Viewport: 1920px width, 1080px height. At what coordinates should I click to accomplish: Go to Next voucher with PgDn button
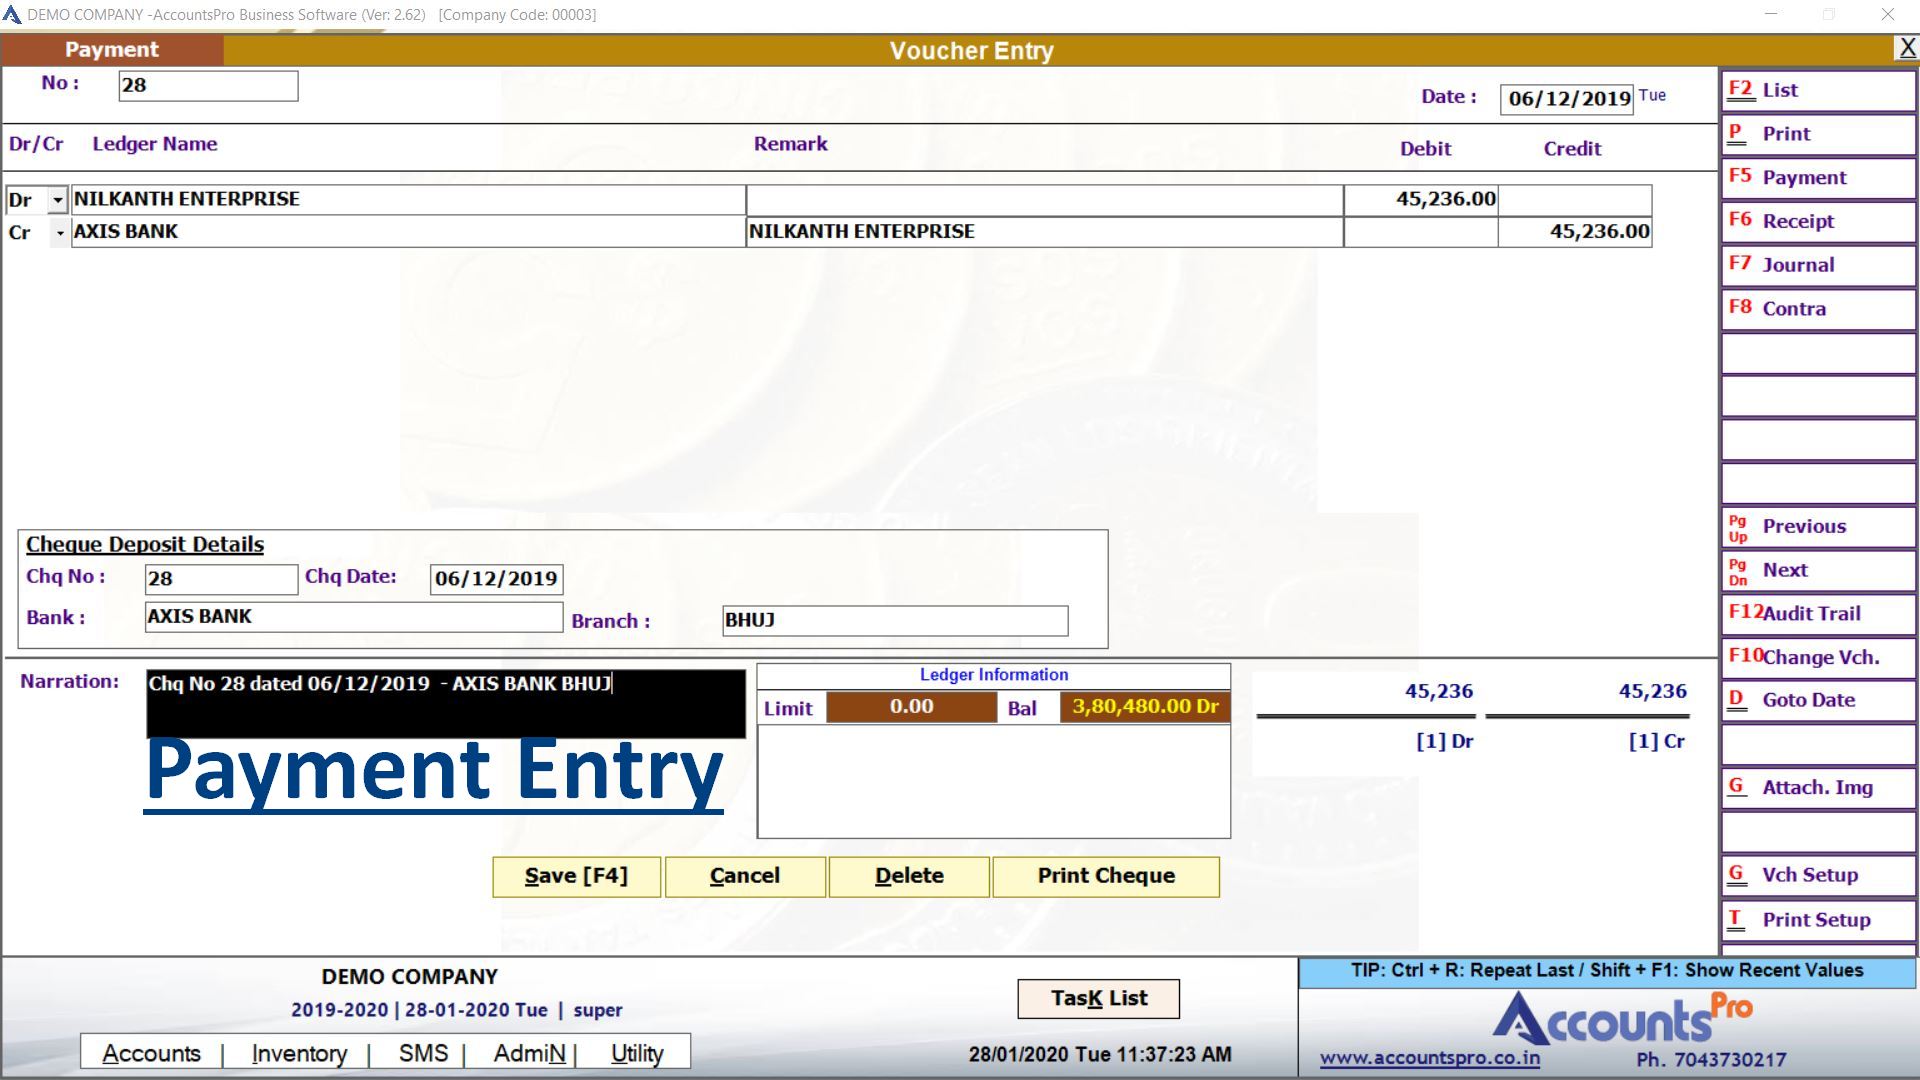coord(1817,570)
